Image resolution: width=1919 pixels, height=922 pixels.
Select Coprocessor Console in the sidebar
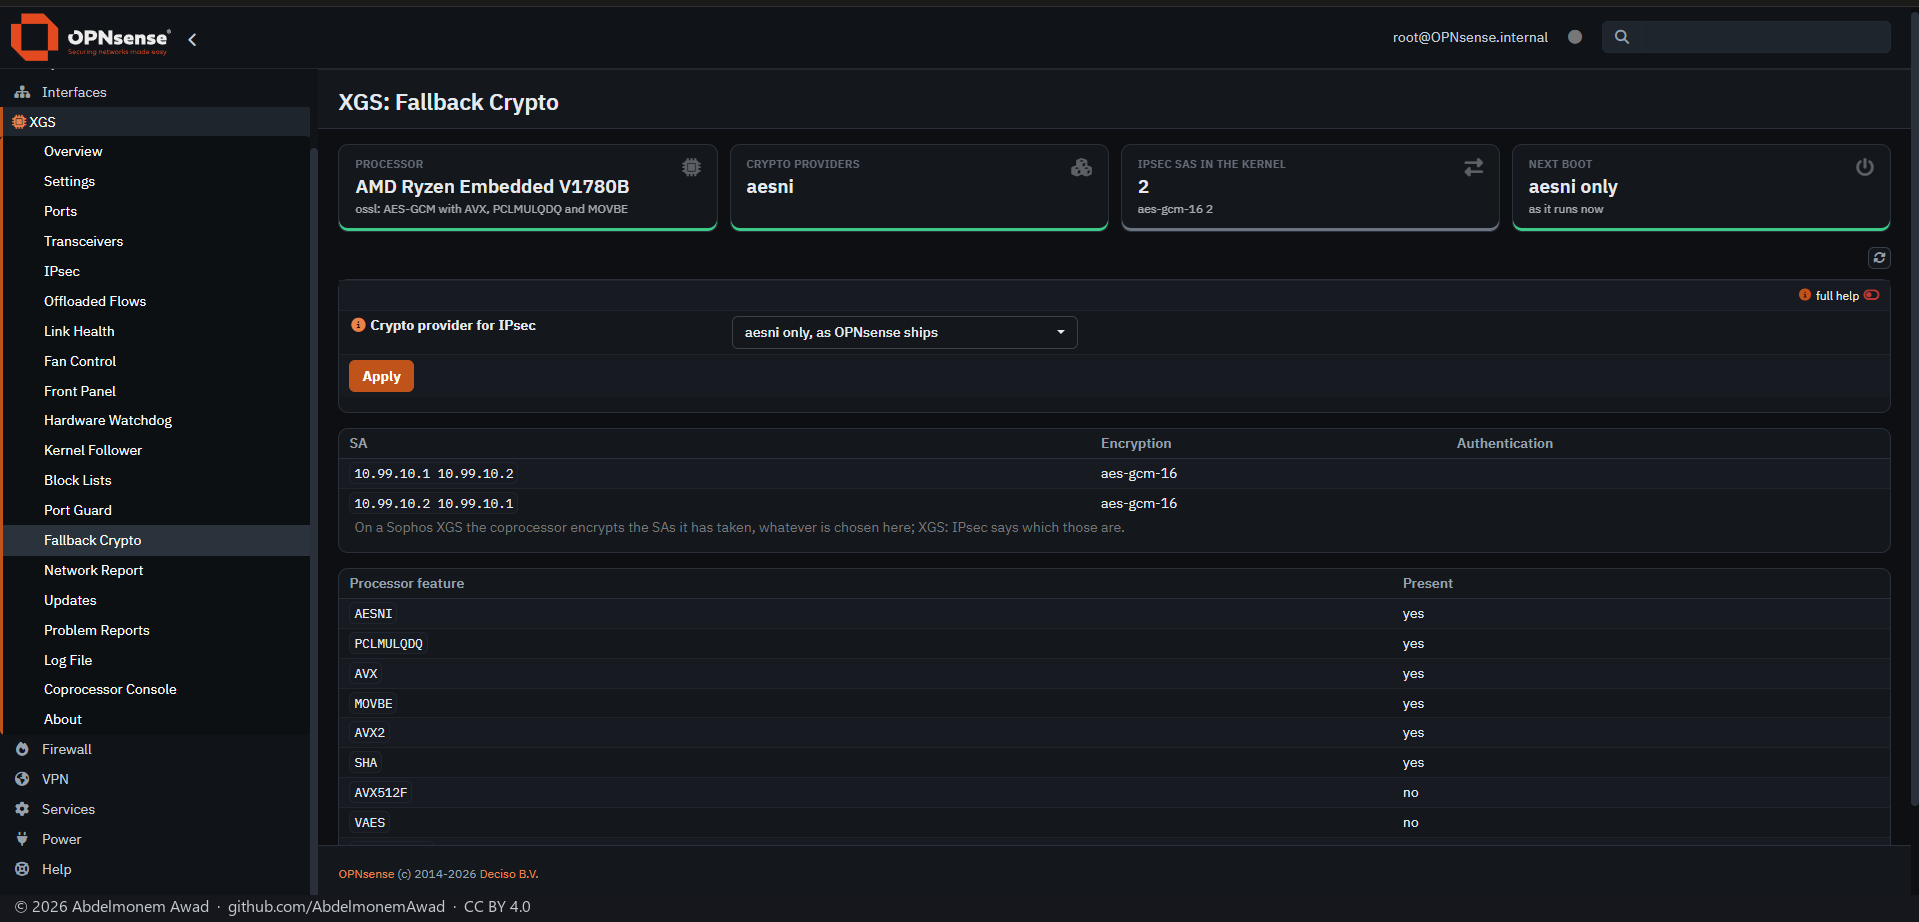click(110, 689)
